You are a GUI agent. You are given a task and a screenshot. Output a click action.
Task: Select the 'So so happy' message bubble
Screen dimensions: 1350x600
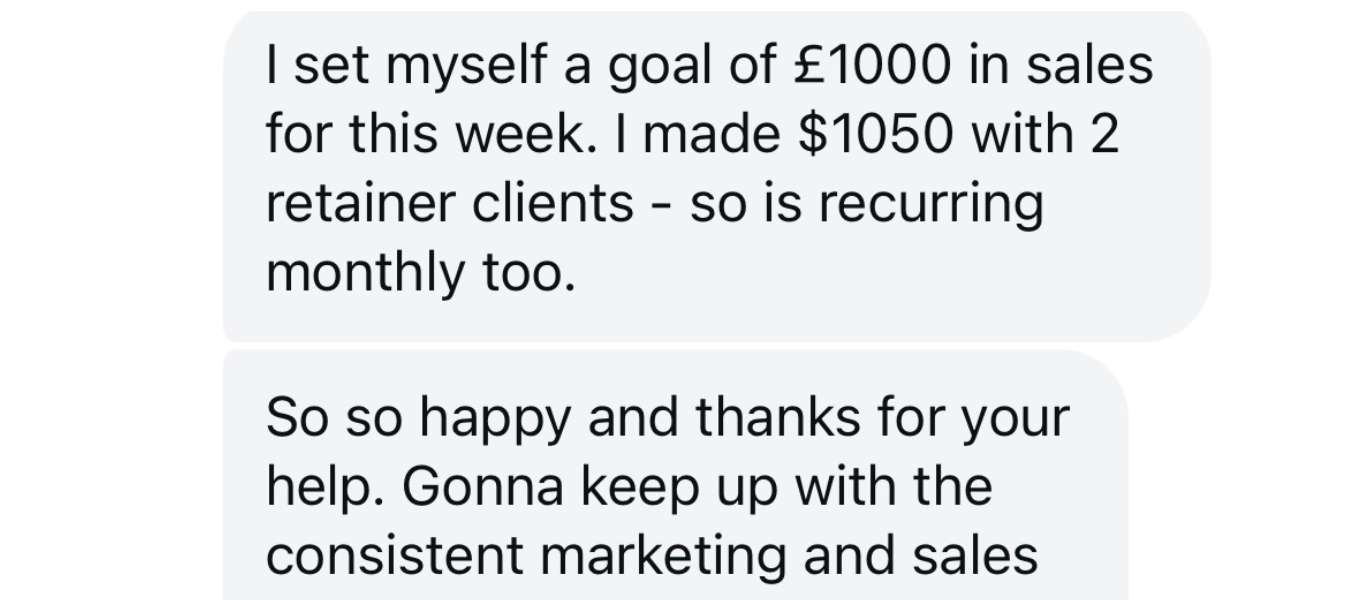pos(675,475)
